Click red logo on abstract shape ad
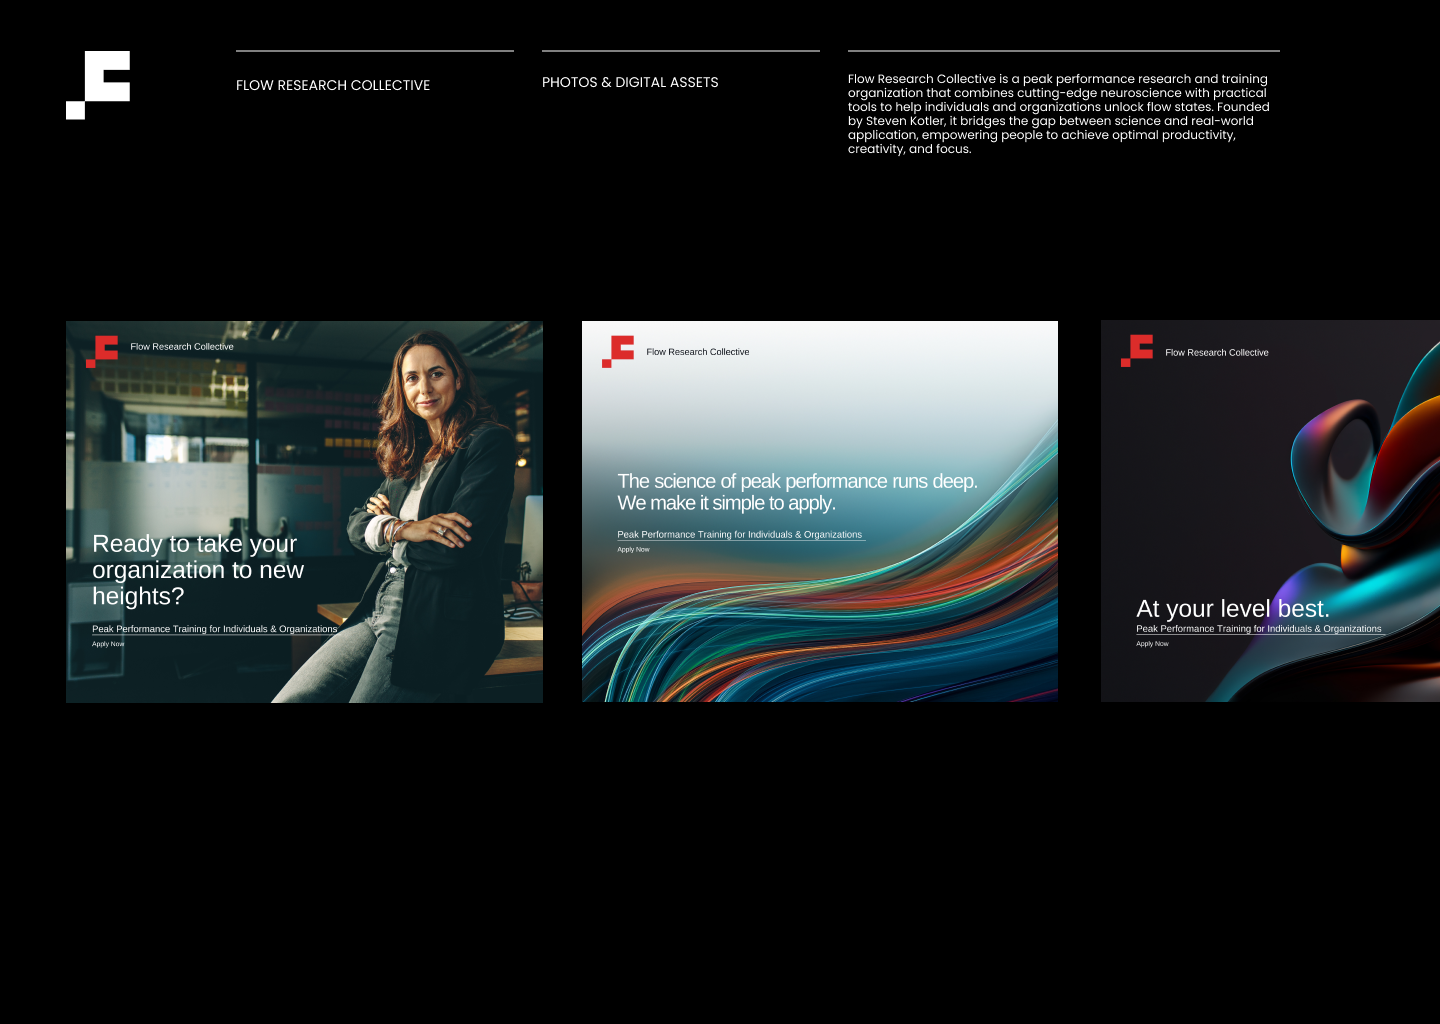This screenshot has width=1440, height=1024. [x=1137, y=351]
